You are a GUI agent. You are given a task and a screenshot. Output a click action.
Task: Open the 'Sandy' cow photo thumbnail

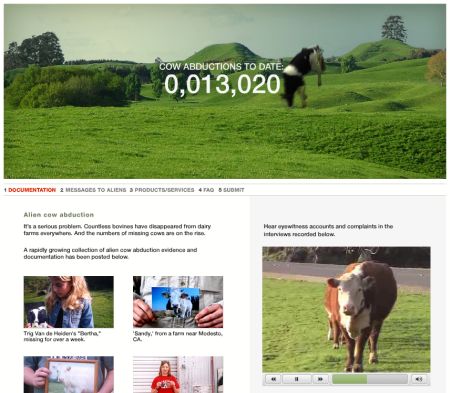178,302
